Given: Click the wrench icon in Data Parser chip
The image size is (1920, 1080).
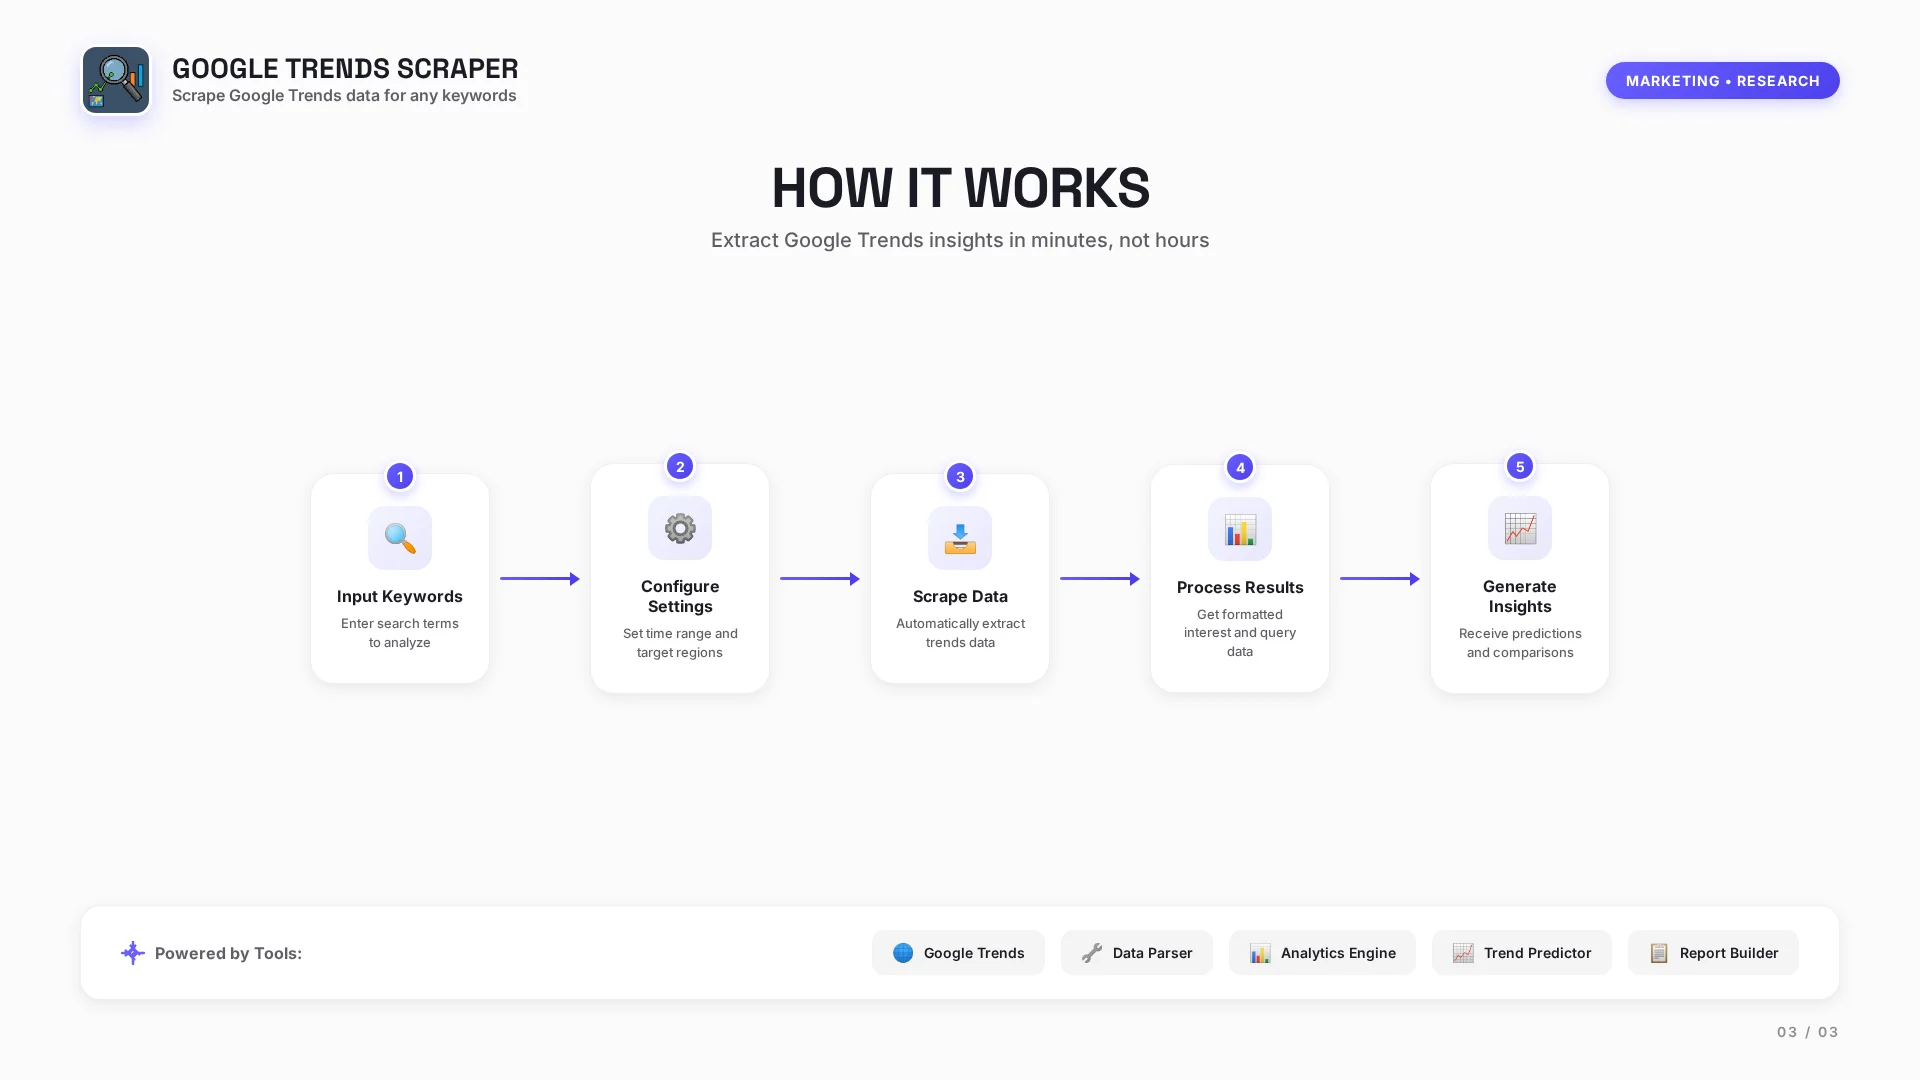Looking at the screenshot, I should (x=1092, y=953).
